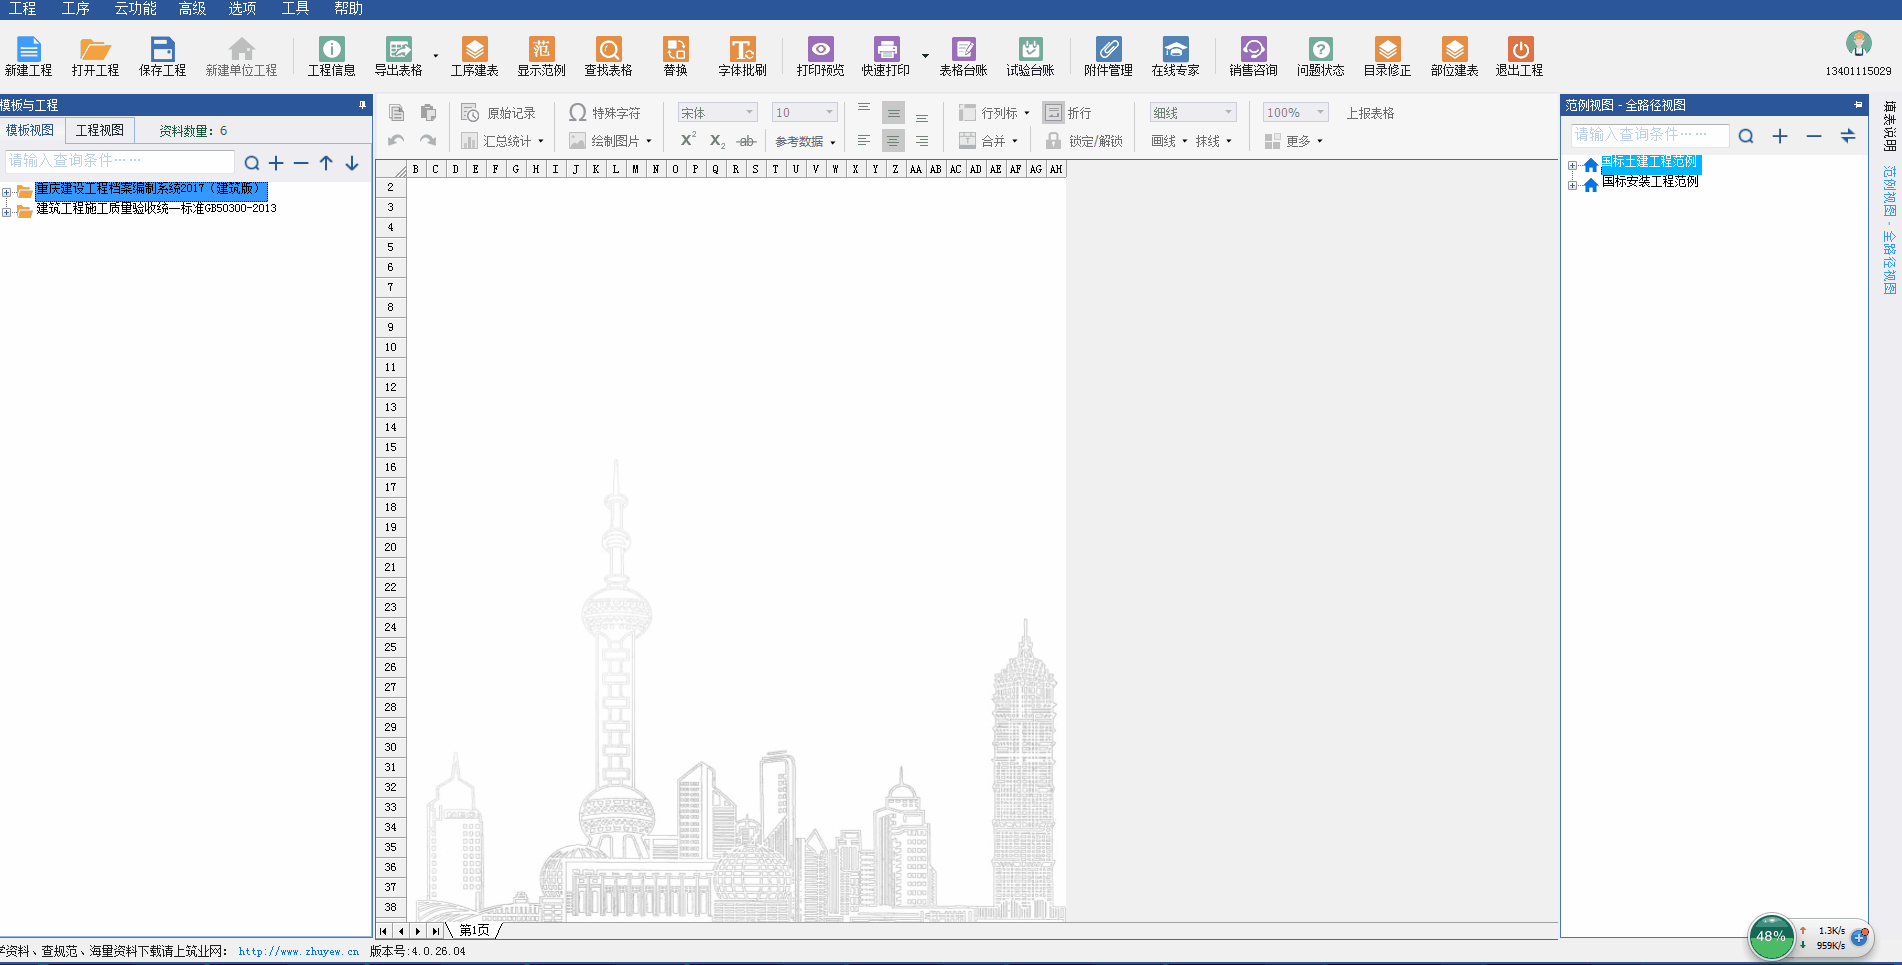Switch to the 工程视图 tab

pyautogui.click(x=100, y=131)
